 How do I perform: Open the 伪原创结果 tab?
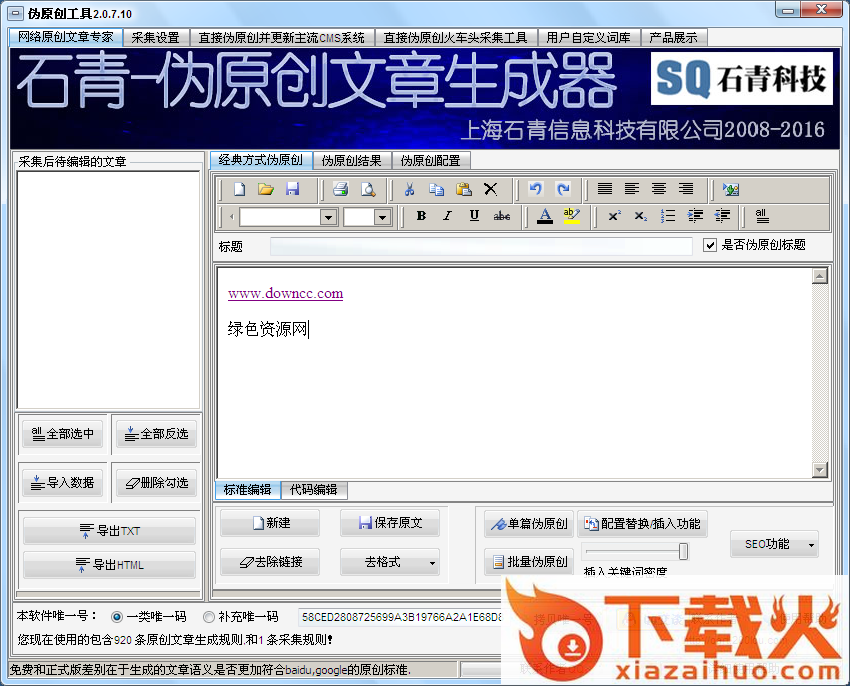[x=349, y=160]
